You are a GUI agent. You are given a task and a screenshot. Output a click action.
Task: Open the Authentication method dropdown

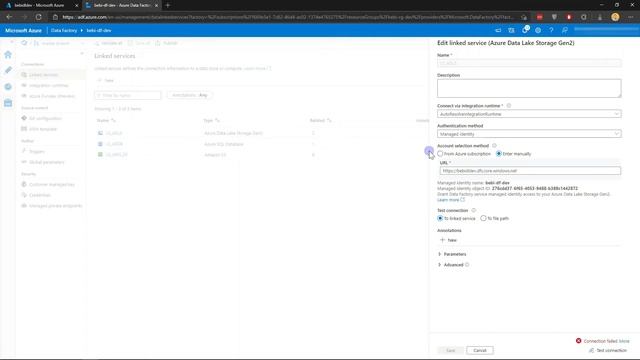tap(529, 134)
